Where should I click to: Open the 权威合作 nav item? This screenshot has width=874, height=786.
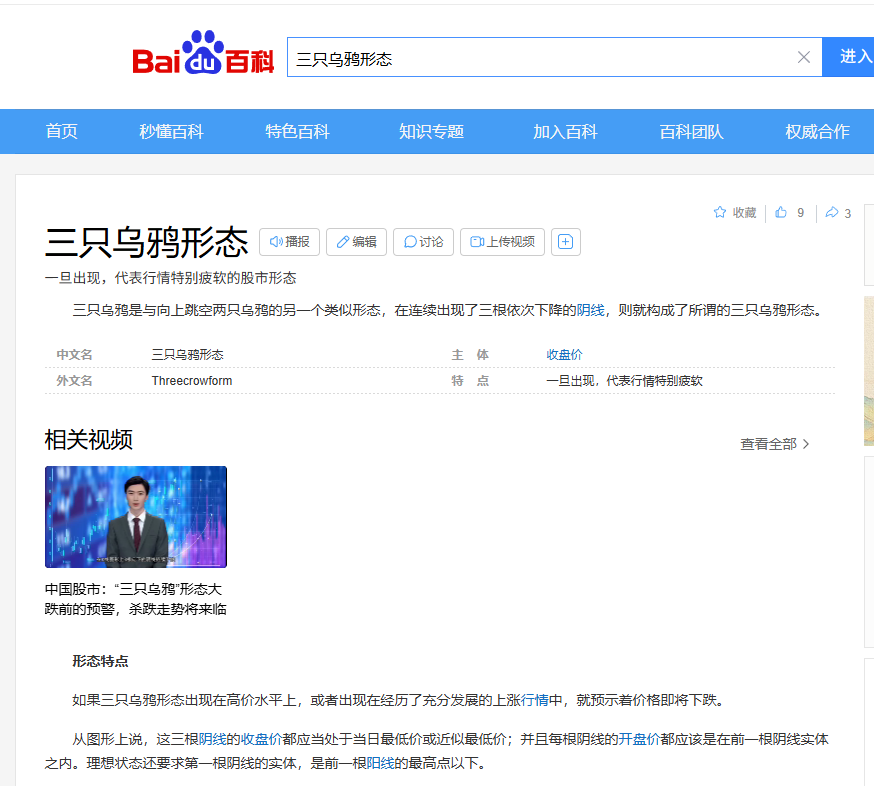[x=817, y=132]
